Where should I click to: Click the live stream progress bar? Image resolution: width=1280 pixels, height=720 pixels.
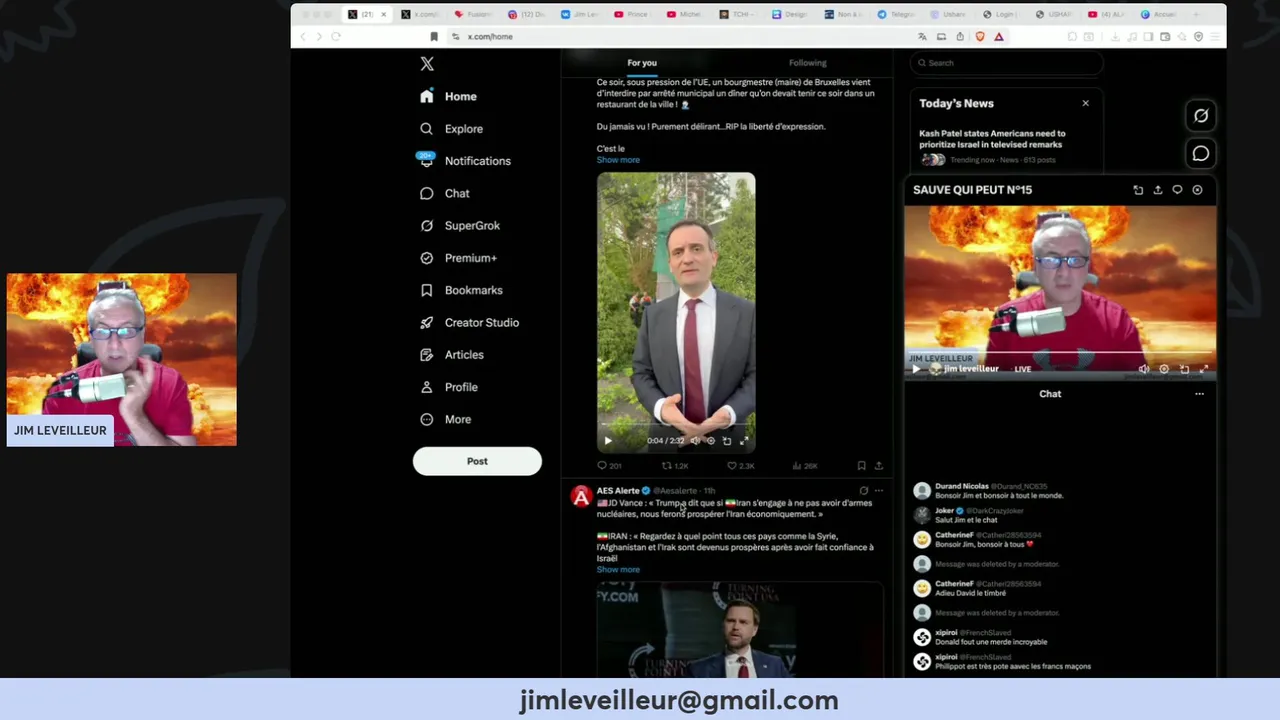click(x=1060, y=353)
